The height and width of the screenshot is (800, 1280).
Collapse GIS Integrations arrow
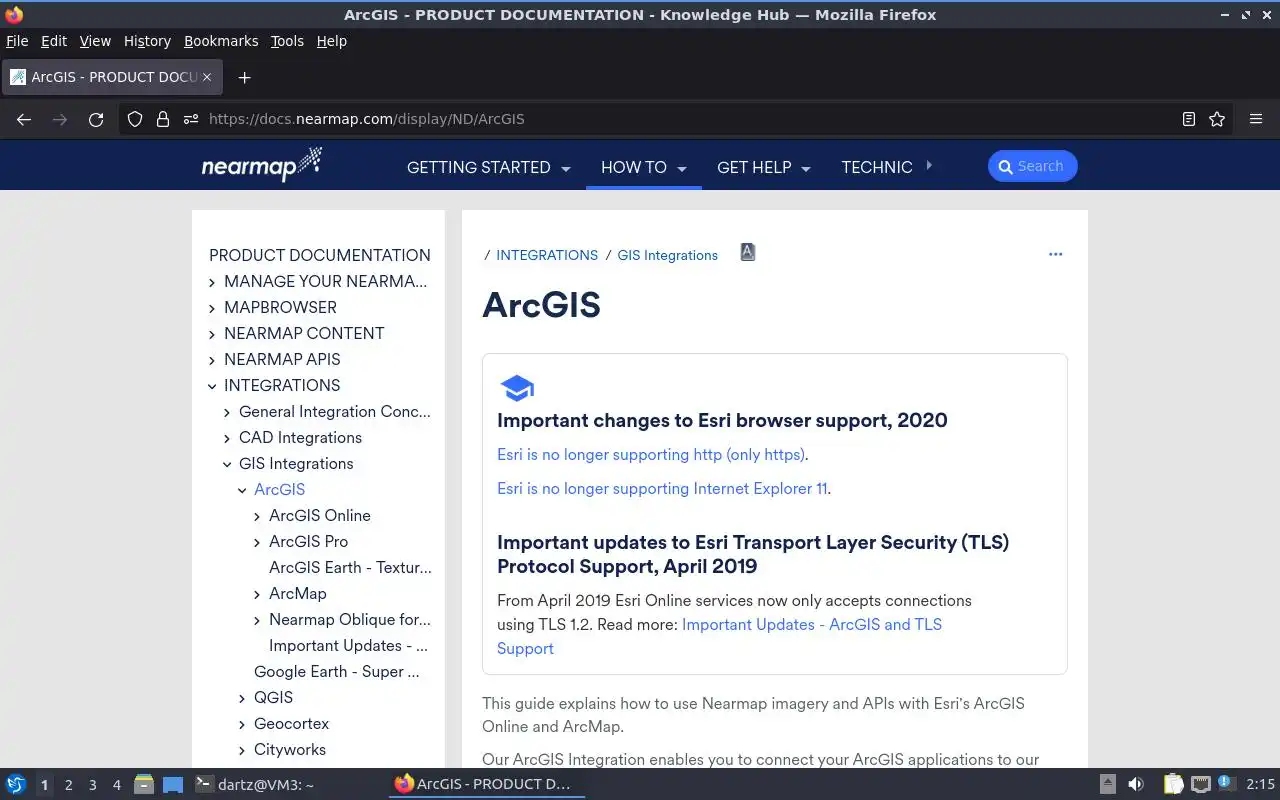coord(227,464)
